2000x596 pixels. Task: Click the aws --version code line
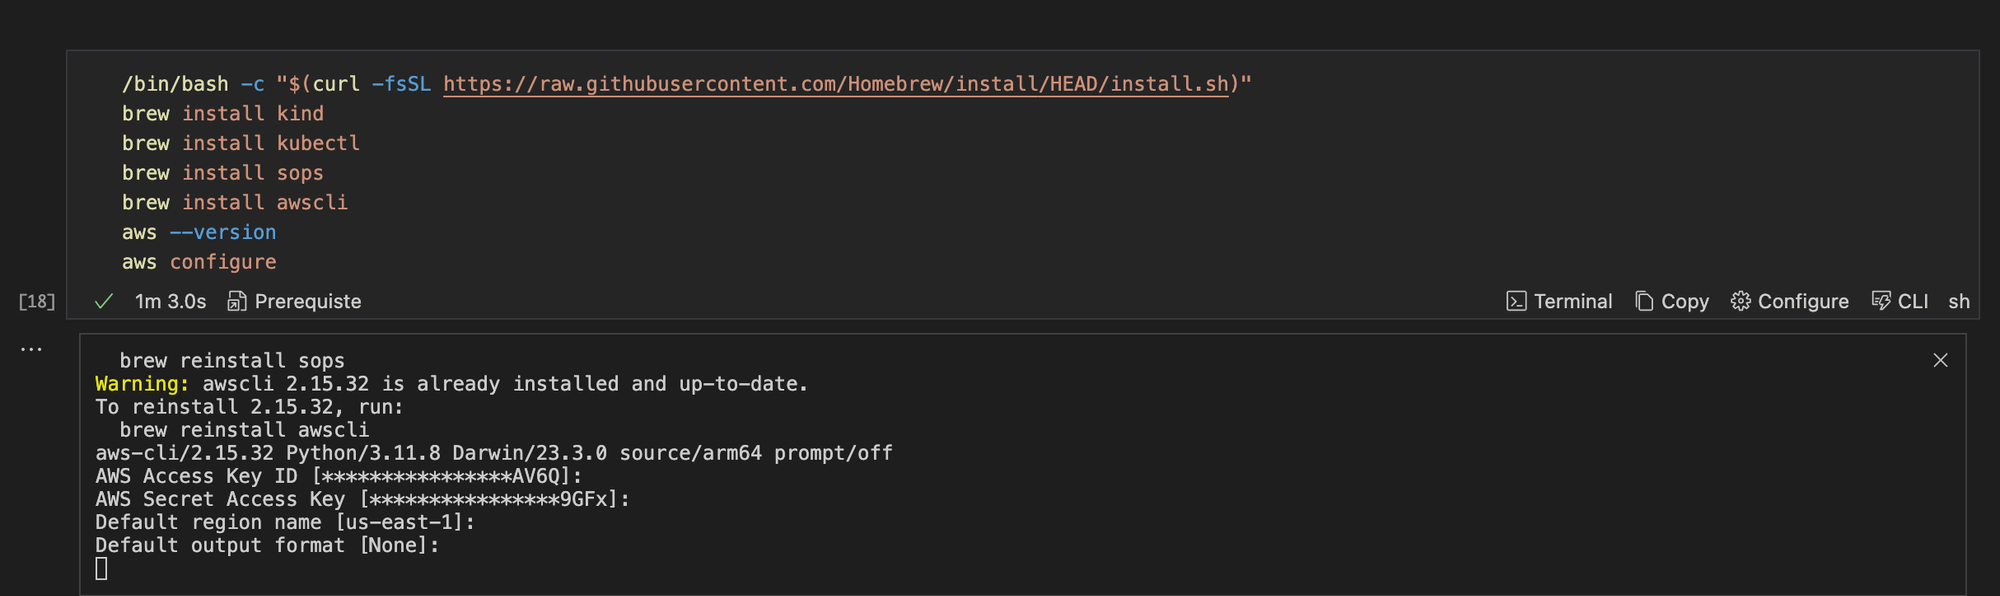pos(199,232)
